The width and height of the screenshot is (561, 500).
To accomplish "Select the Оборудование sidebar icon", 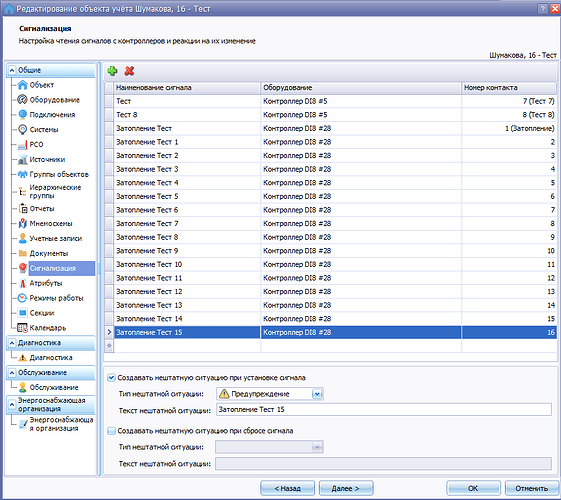I will point(23,99).
